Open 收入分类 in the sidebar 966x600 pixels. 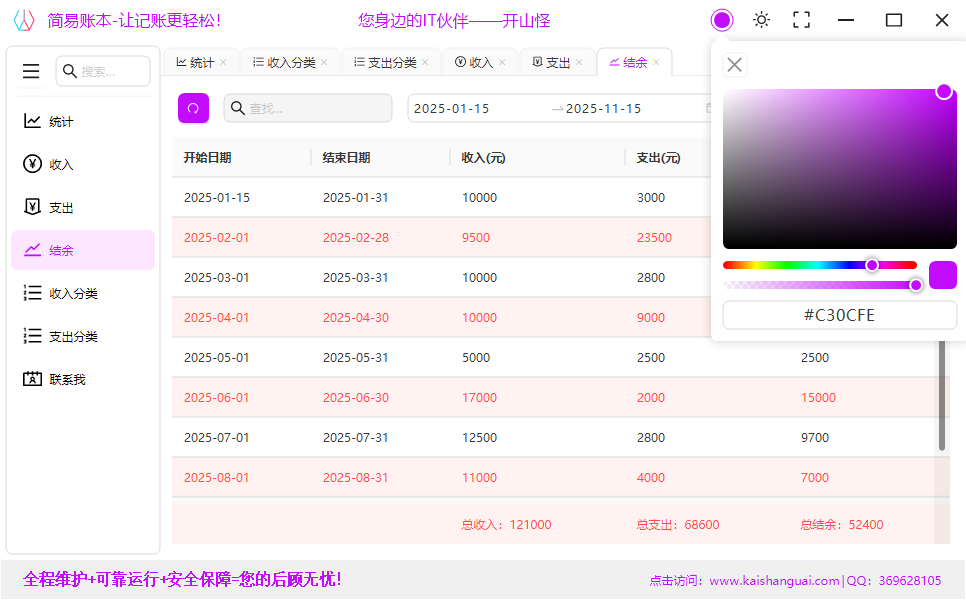click(x=83, y=293)
